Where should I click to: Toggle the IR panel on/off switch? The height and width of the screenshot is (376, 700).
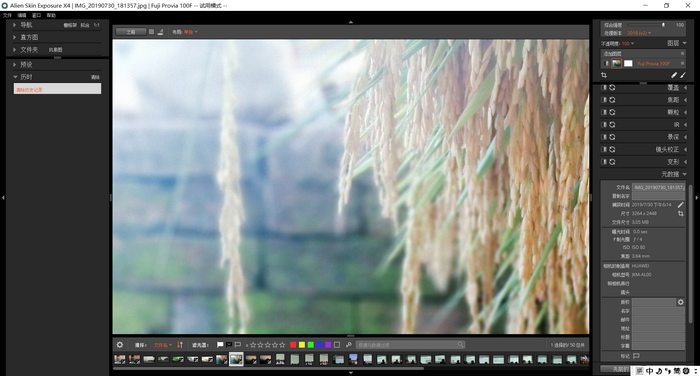coord(604,125)
